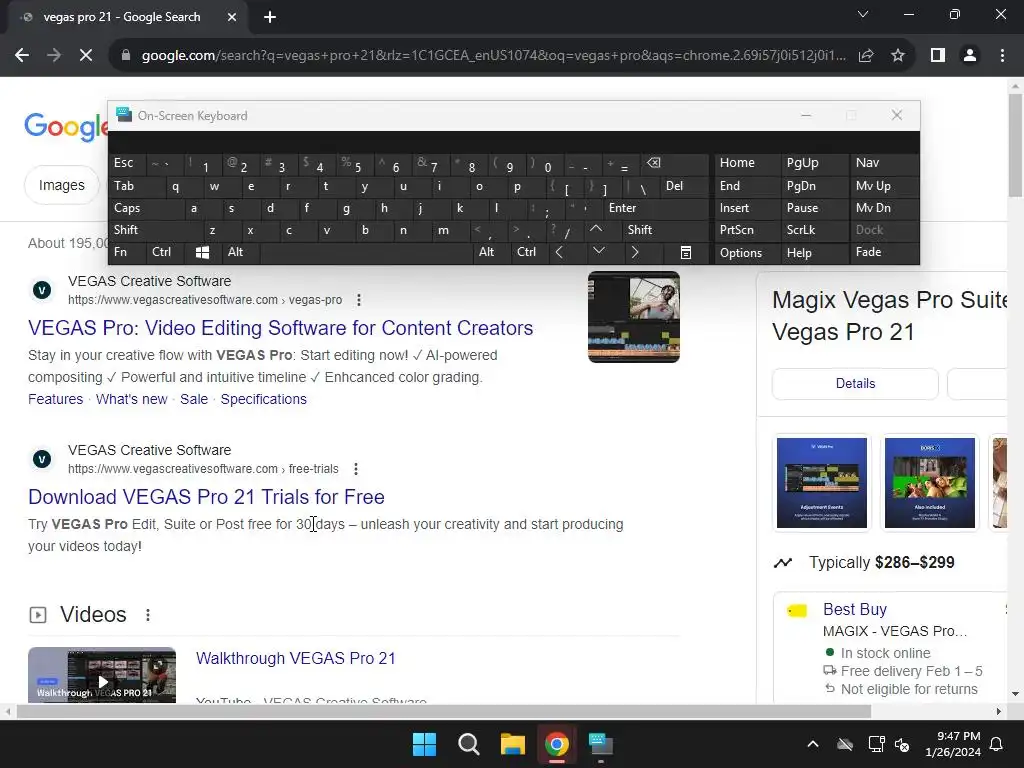Screen dimensions: 1024x768
Task: Open the Chrome tab search chevron
Action: click(x=863, y=14)
